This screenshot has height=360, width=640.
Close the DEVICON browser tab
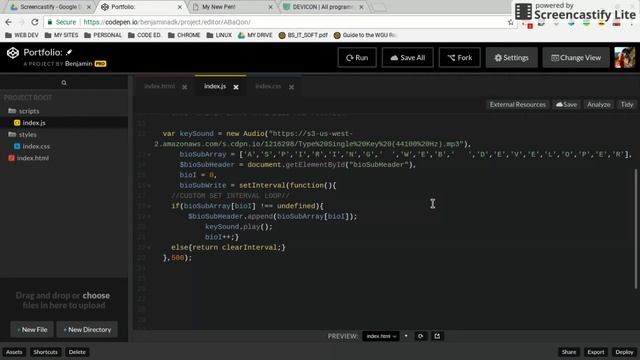click(361, 7)
